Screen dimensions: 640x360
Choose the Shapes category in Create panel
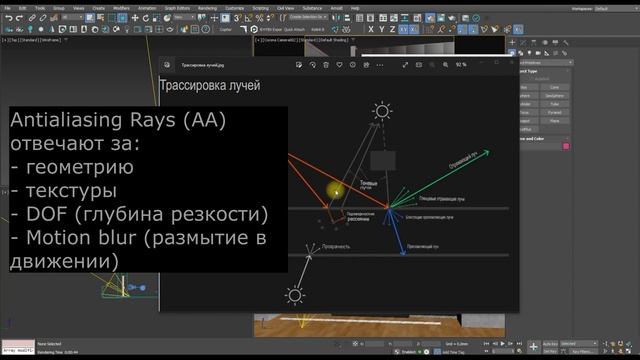click(x=521, y=53)
